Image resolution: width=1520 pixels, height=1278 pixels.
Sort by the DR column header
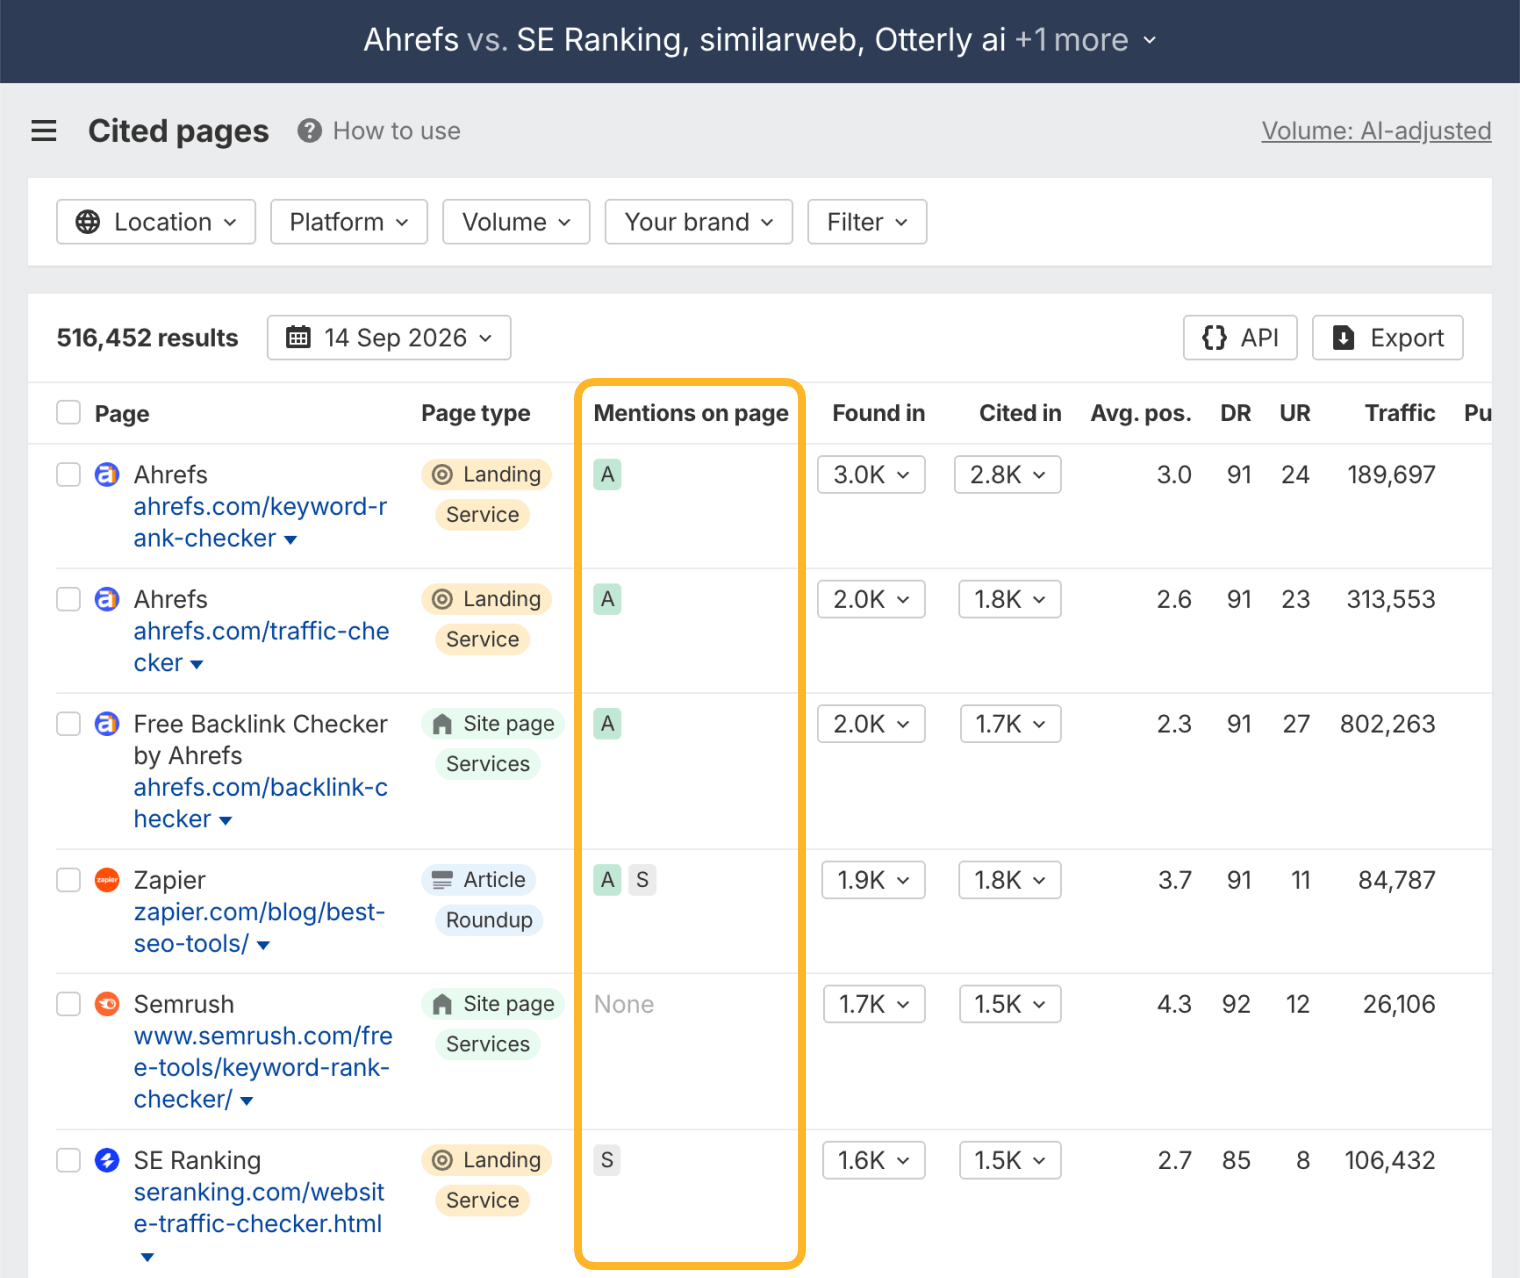[1236, 413]
